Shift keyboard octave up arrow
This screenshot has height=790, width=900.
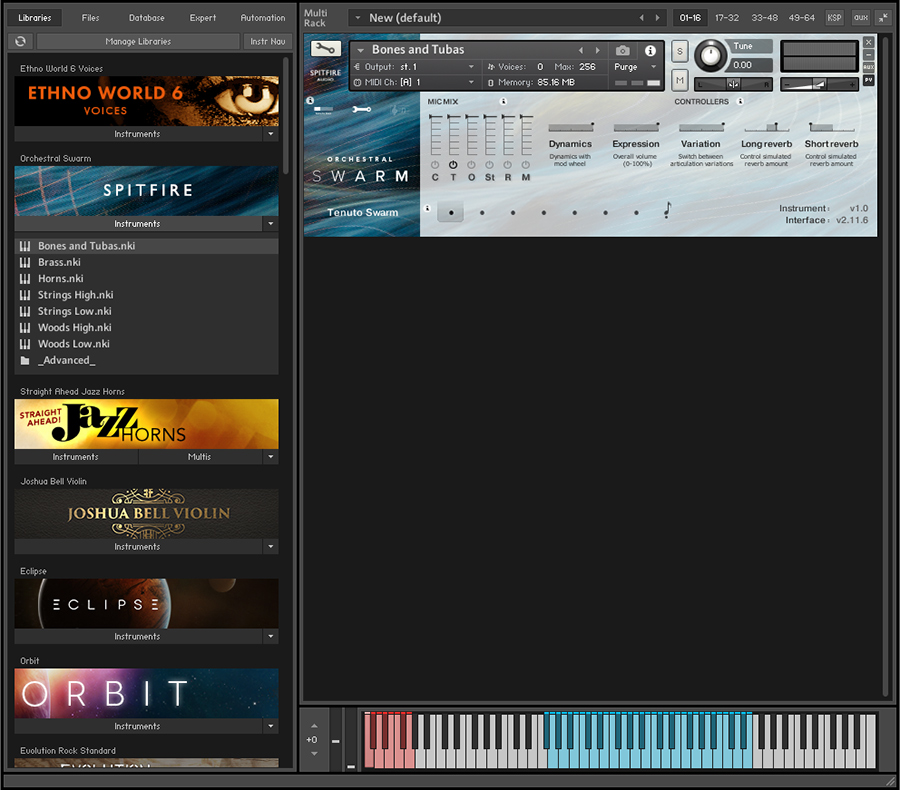(x=314, y=726)
